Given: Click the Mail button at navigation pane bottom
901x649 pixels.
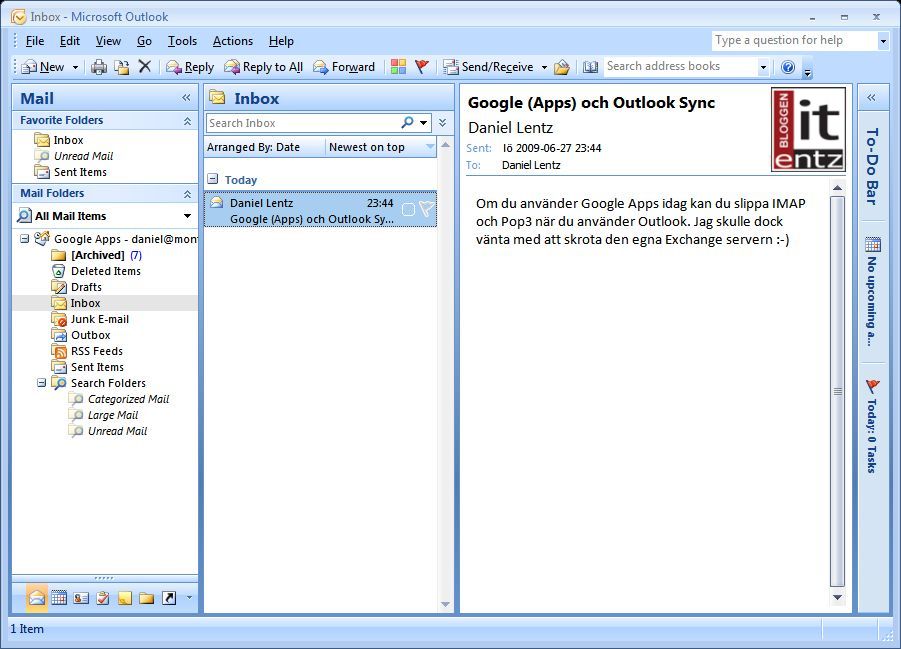Looking at the screenshot, I should pos(37,598).
